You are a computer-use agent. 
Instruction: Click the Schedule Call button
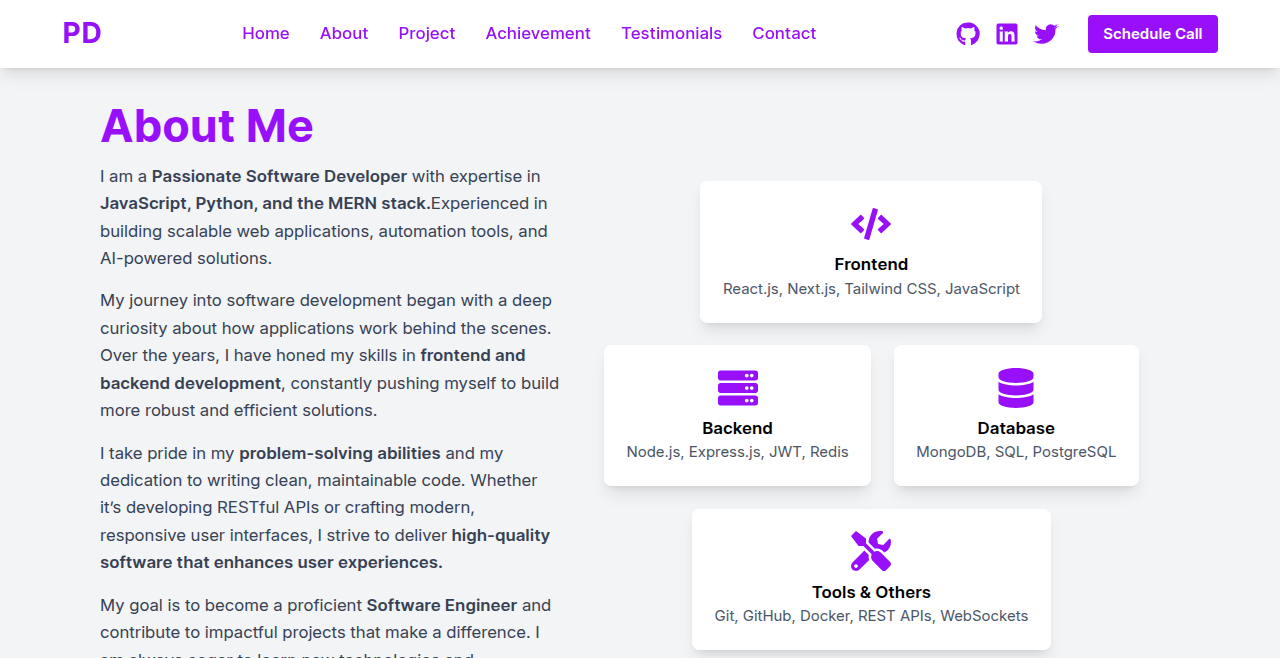click(x=1153, y=34)
